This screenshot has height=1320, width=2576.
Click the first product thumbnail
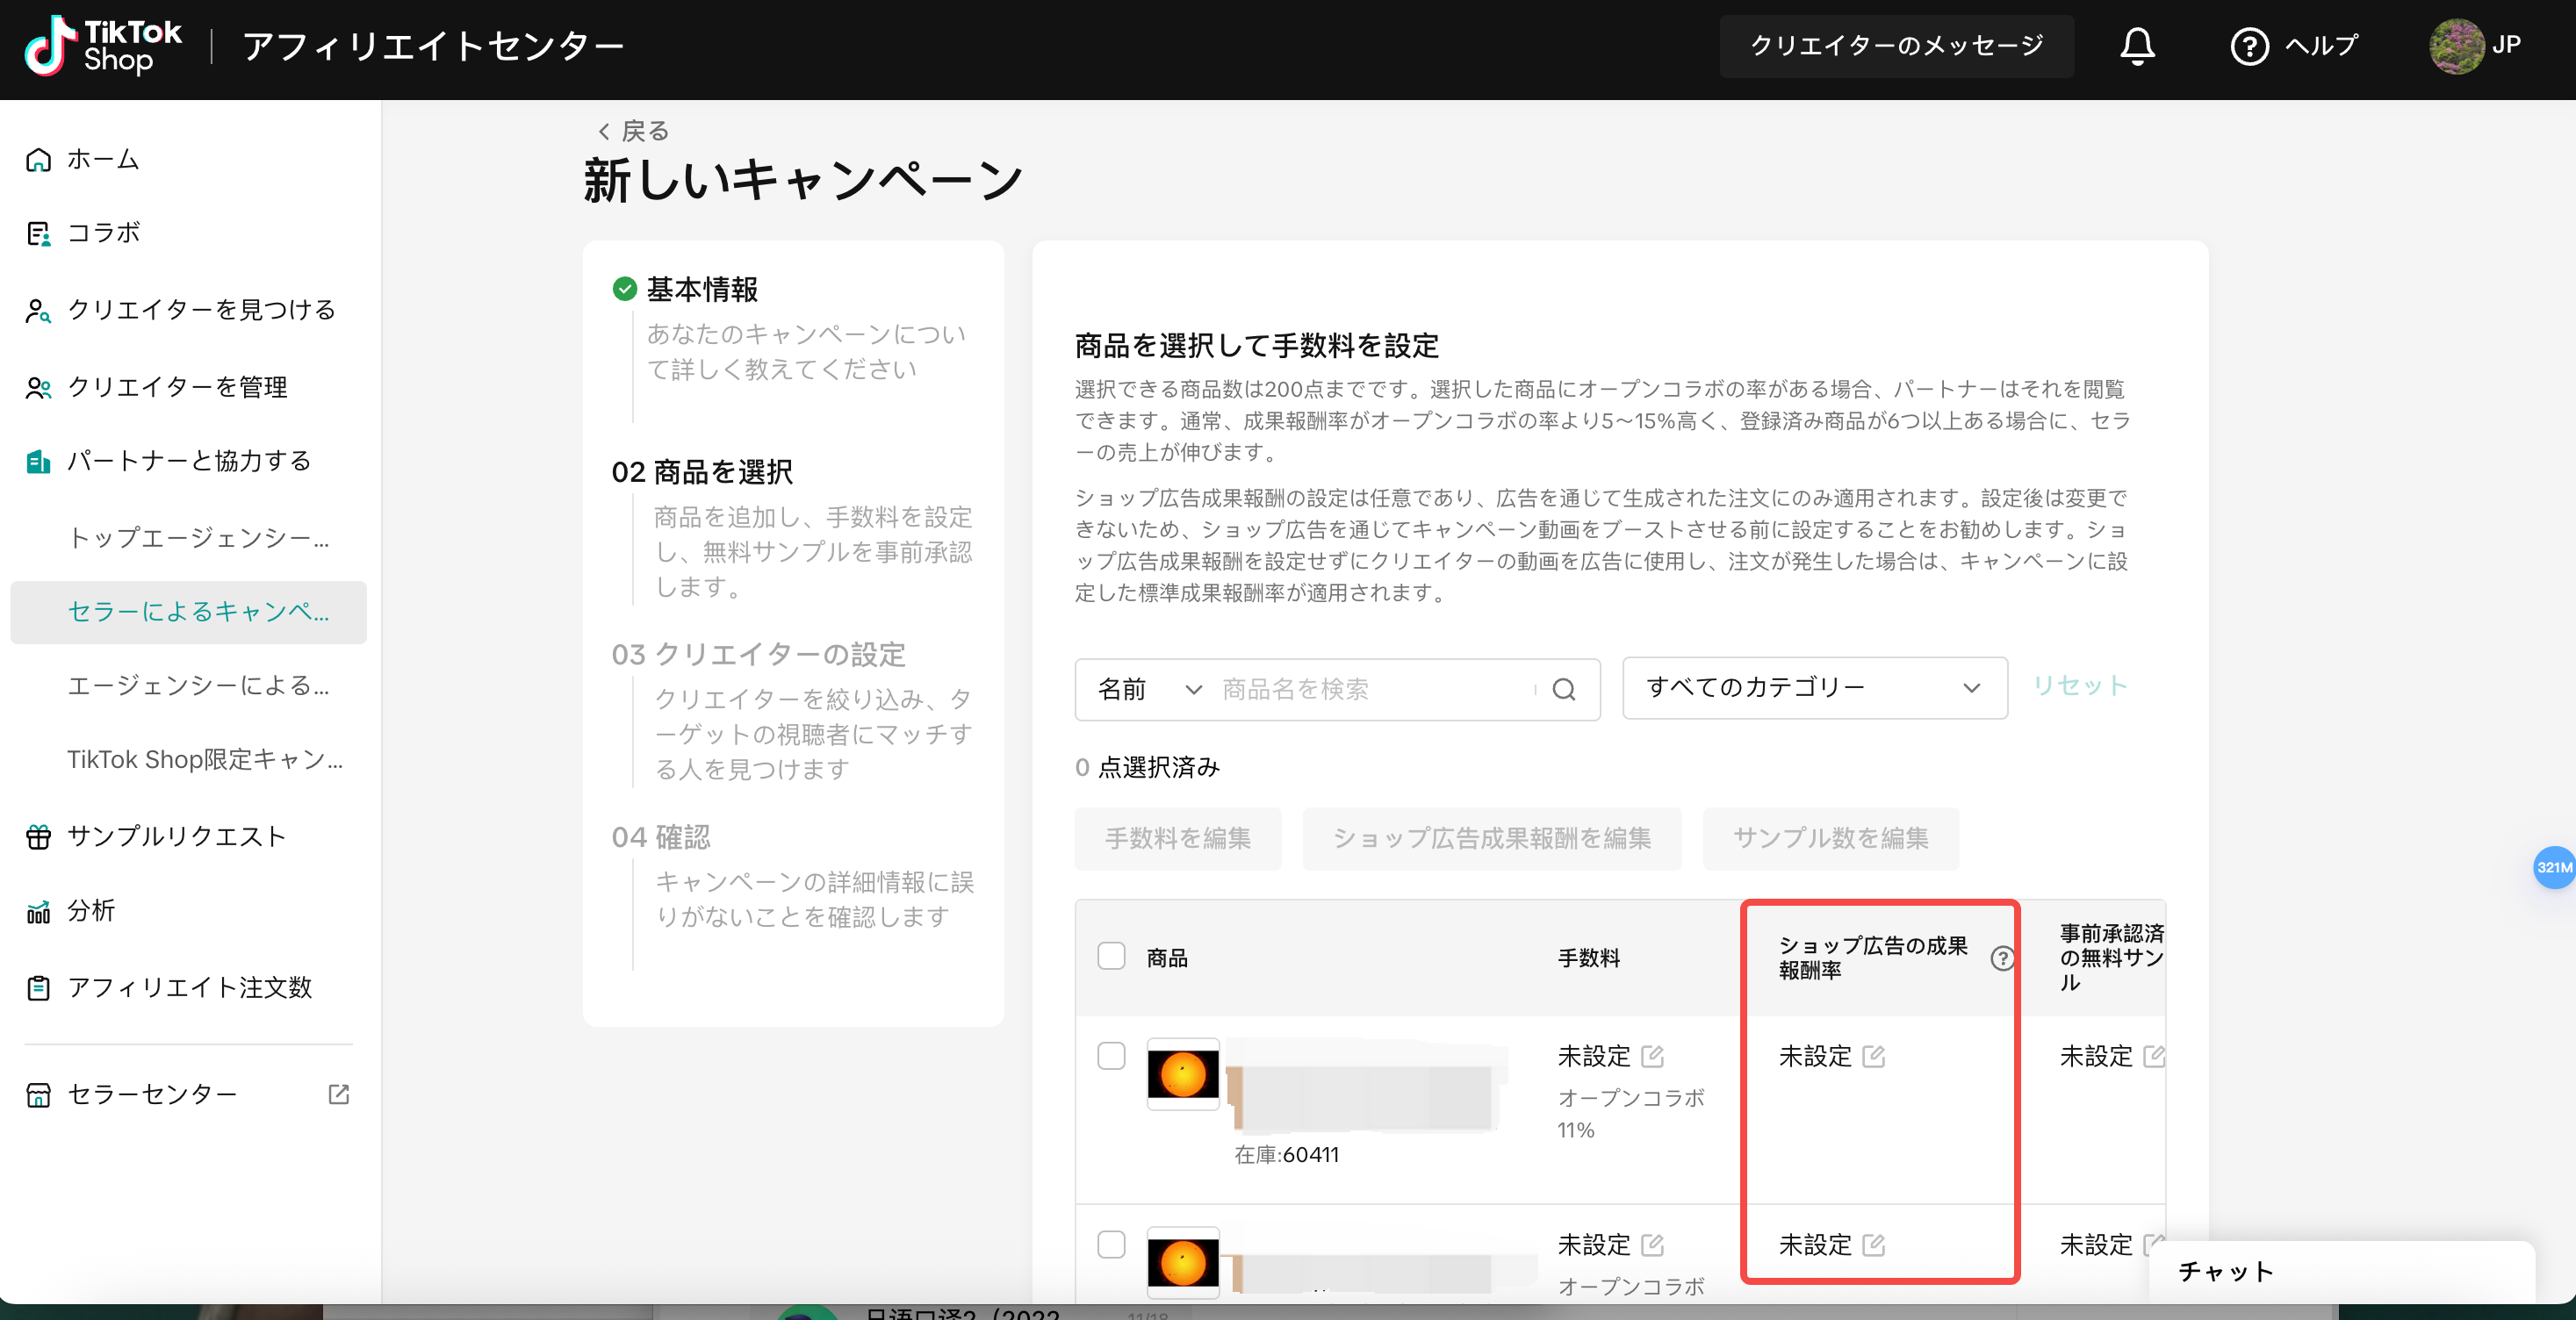1183,1074
